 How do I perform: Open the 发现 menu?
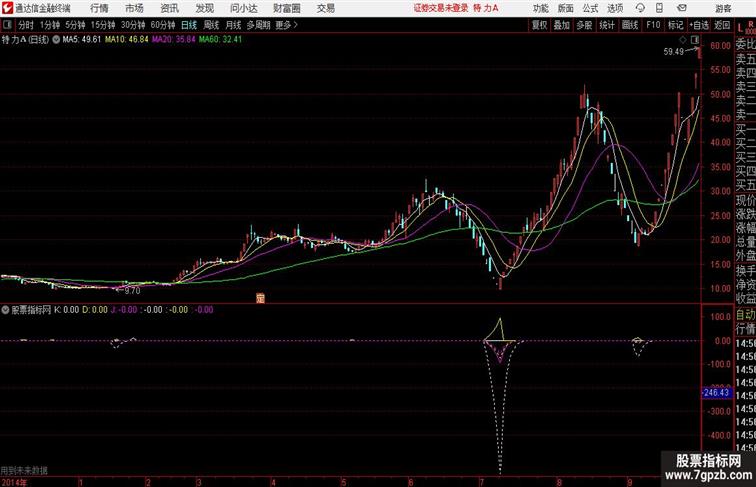tap(204, 8)
